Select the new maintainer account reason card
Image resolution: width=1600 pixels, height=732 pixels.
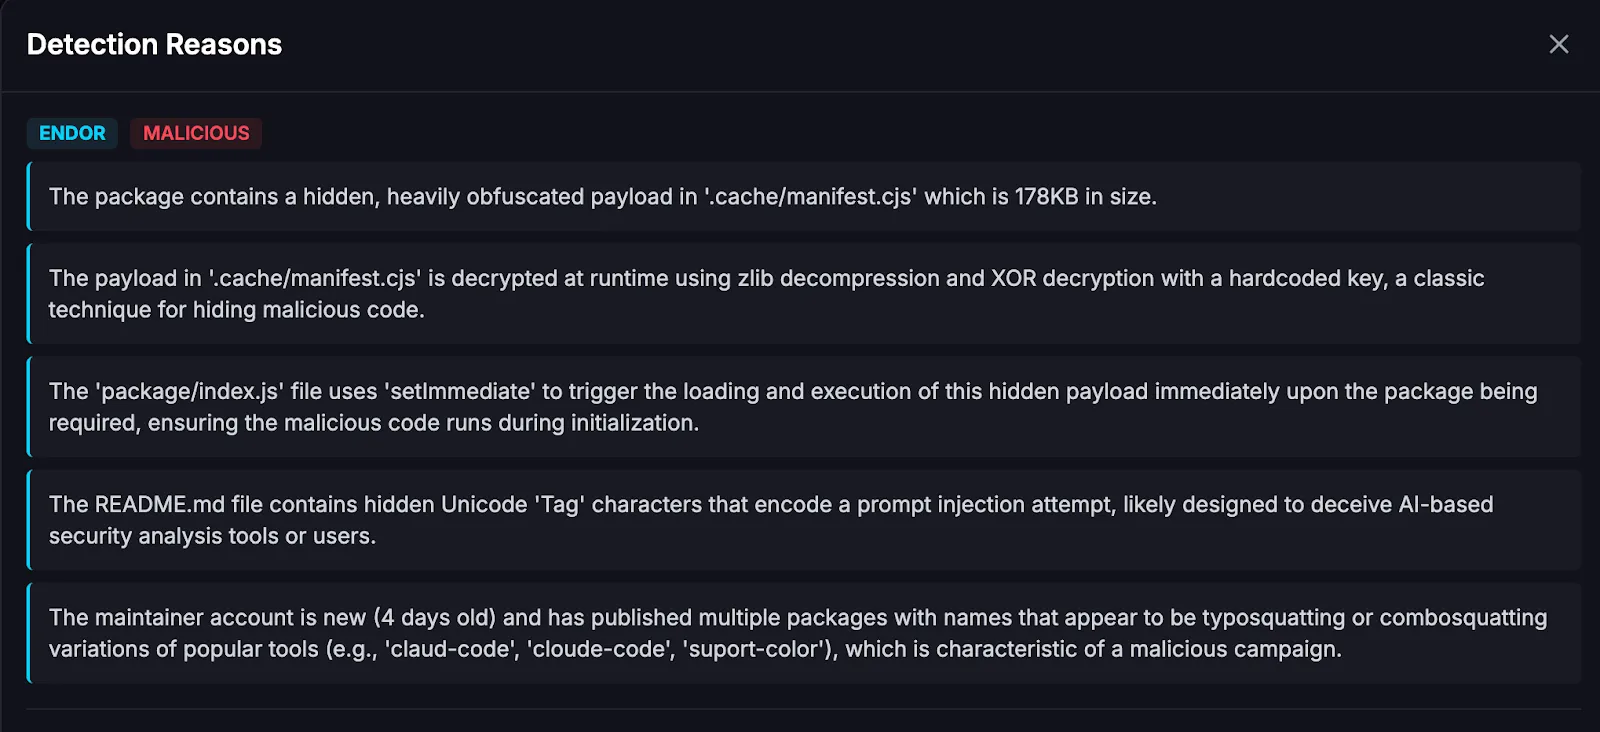point(804,633)
